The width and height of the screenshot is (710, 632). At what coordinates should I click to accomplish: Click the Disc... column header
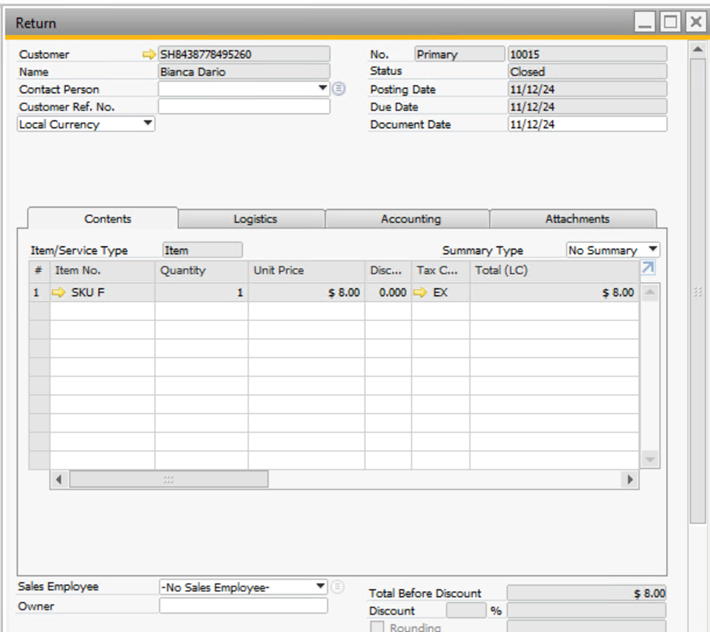coord(388,270)
